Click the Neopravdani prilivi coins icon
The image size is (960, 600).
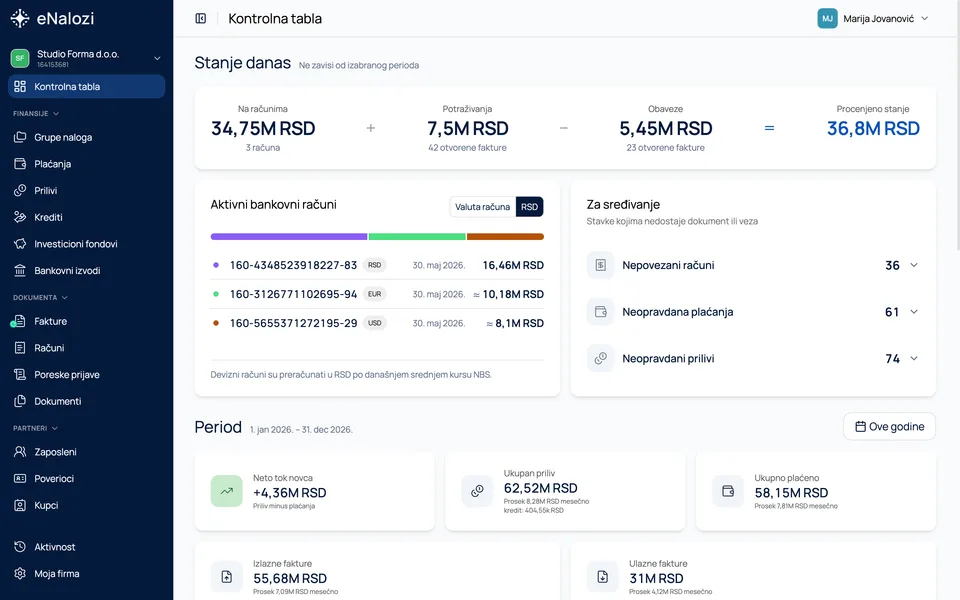pyautogui.click(x=601, y=358)
